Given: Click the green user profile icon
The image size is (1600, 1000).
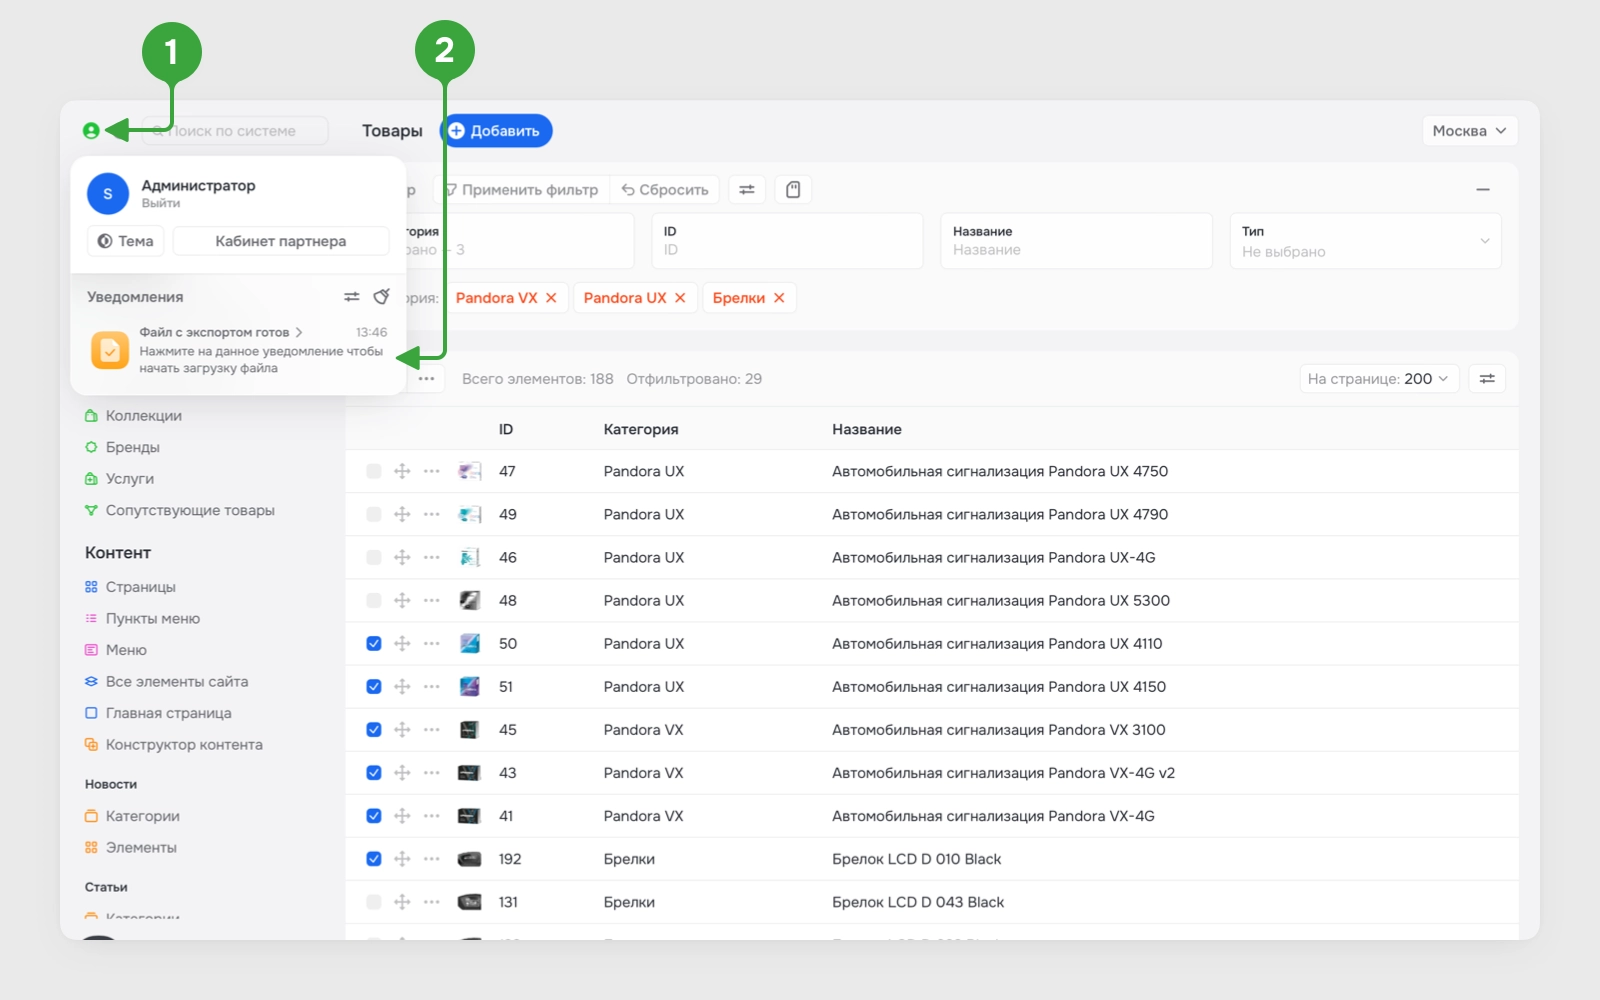Looking at the screenshot, I should click(x=91, y=131).
